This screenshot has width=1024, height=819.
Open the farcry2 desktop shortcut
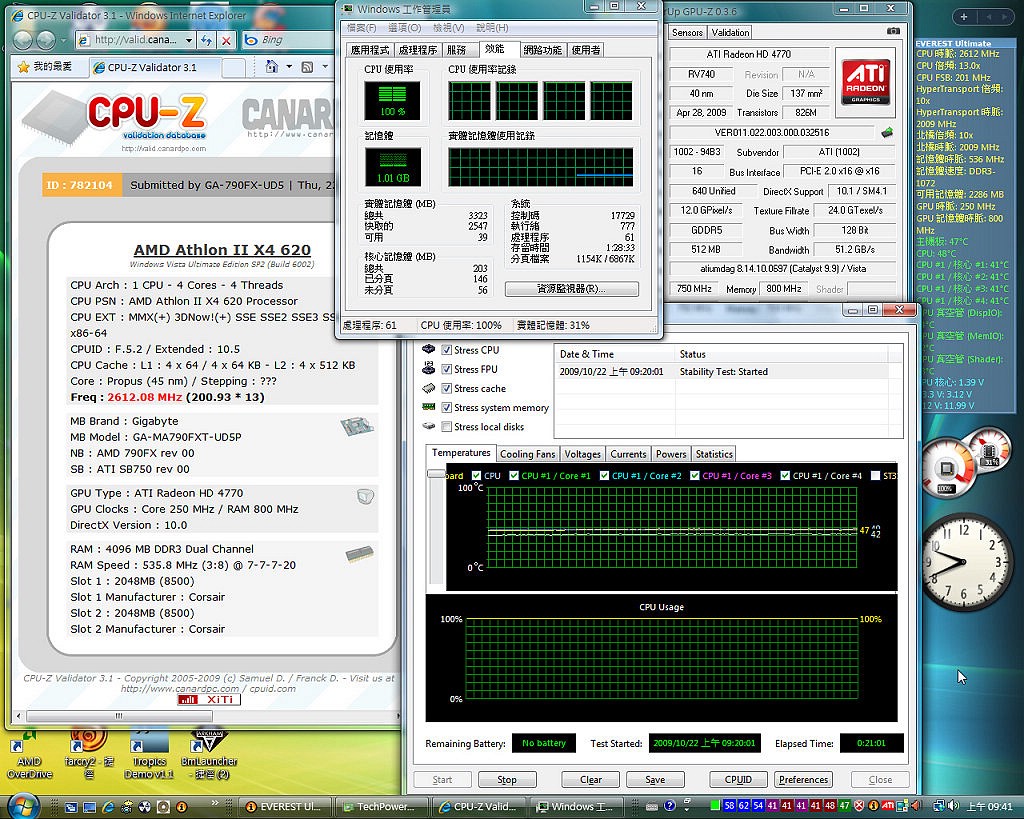pos(89,755)
